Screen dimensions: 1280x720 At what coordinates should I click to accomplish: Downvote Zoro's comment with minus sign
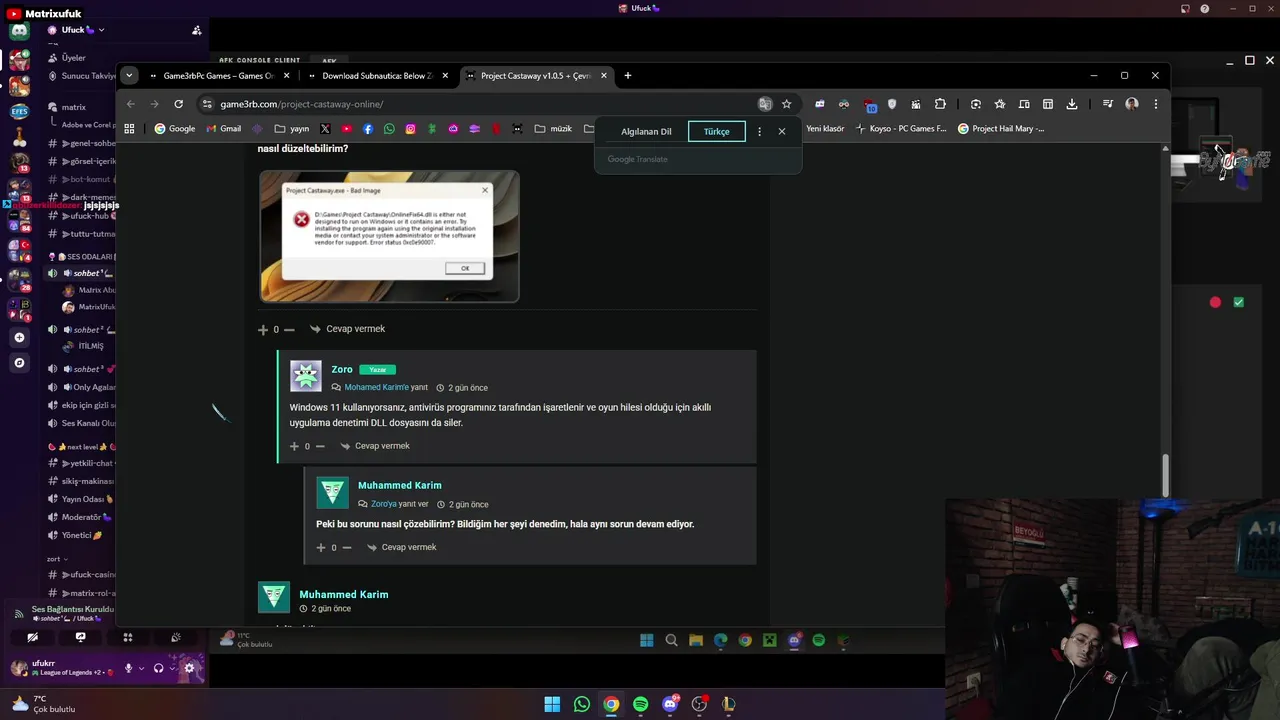[x=321, y=446]
